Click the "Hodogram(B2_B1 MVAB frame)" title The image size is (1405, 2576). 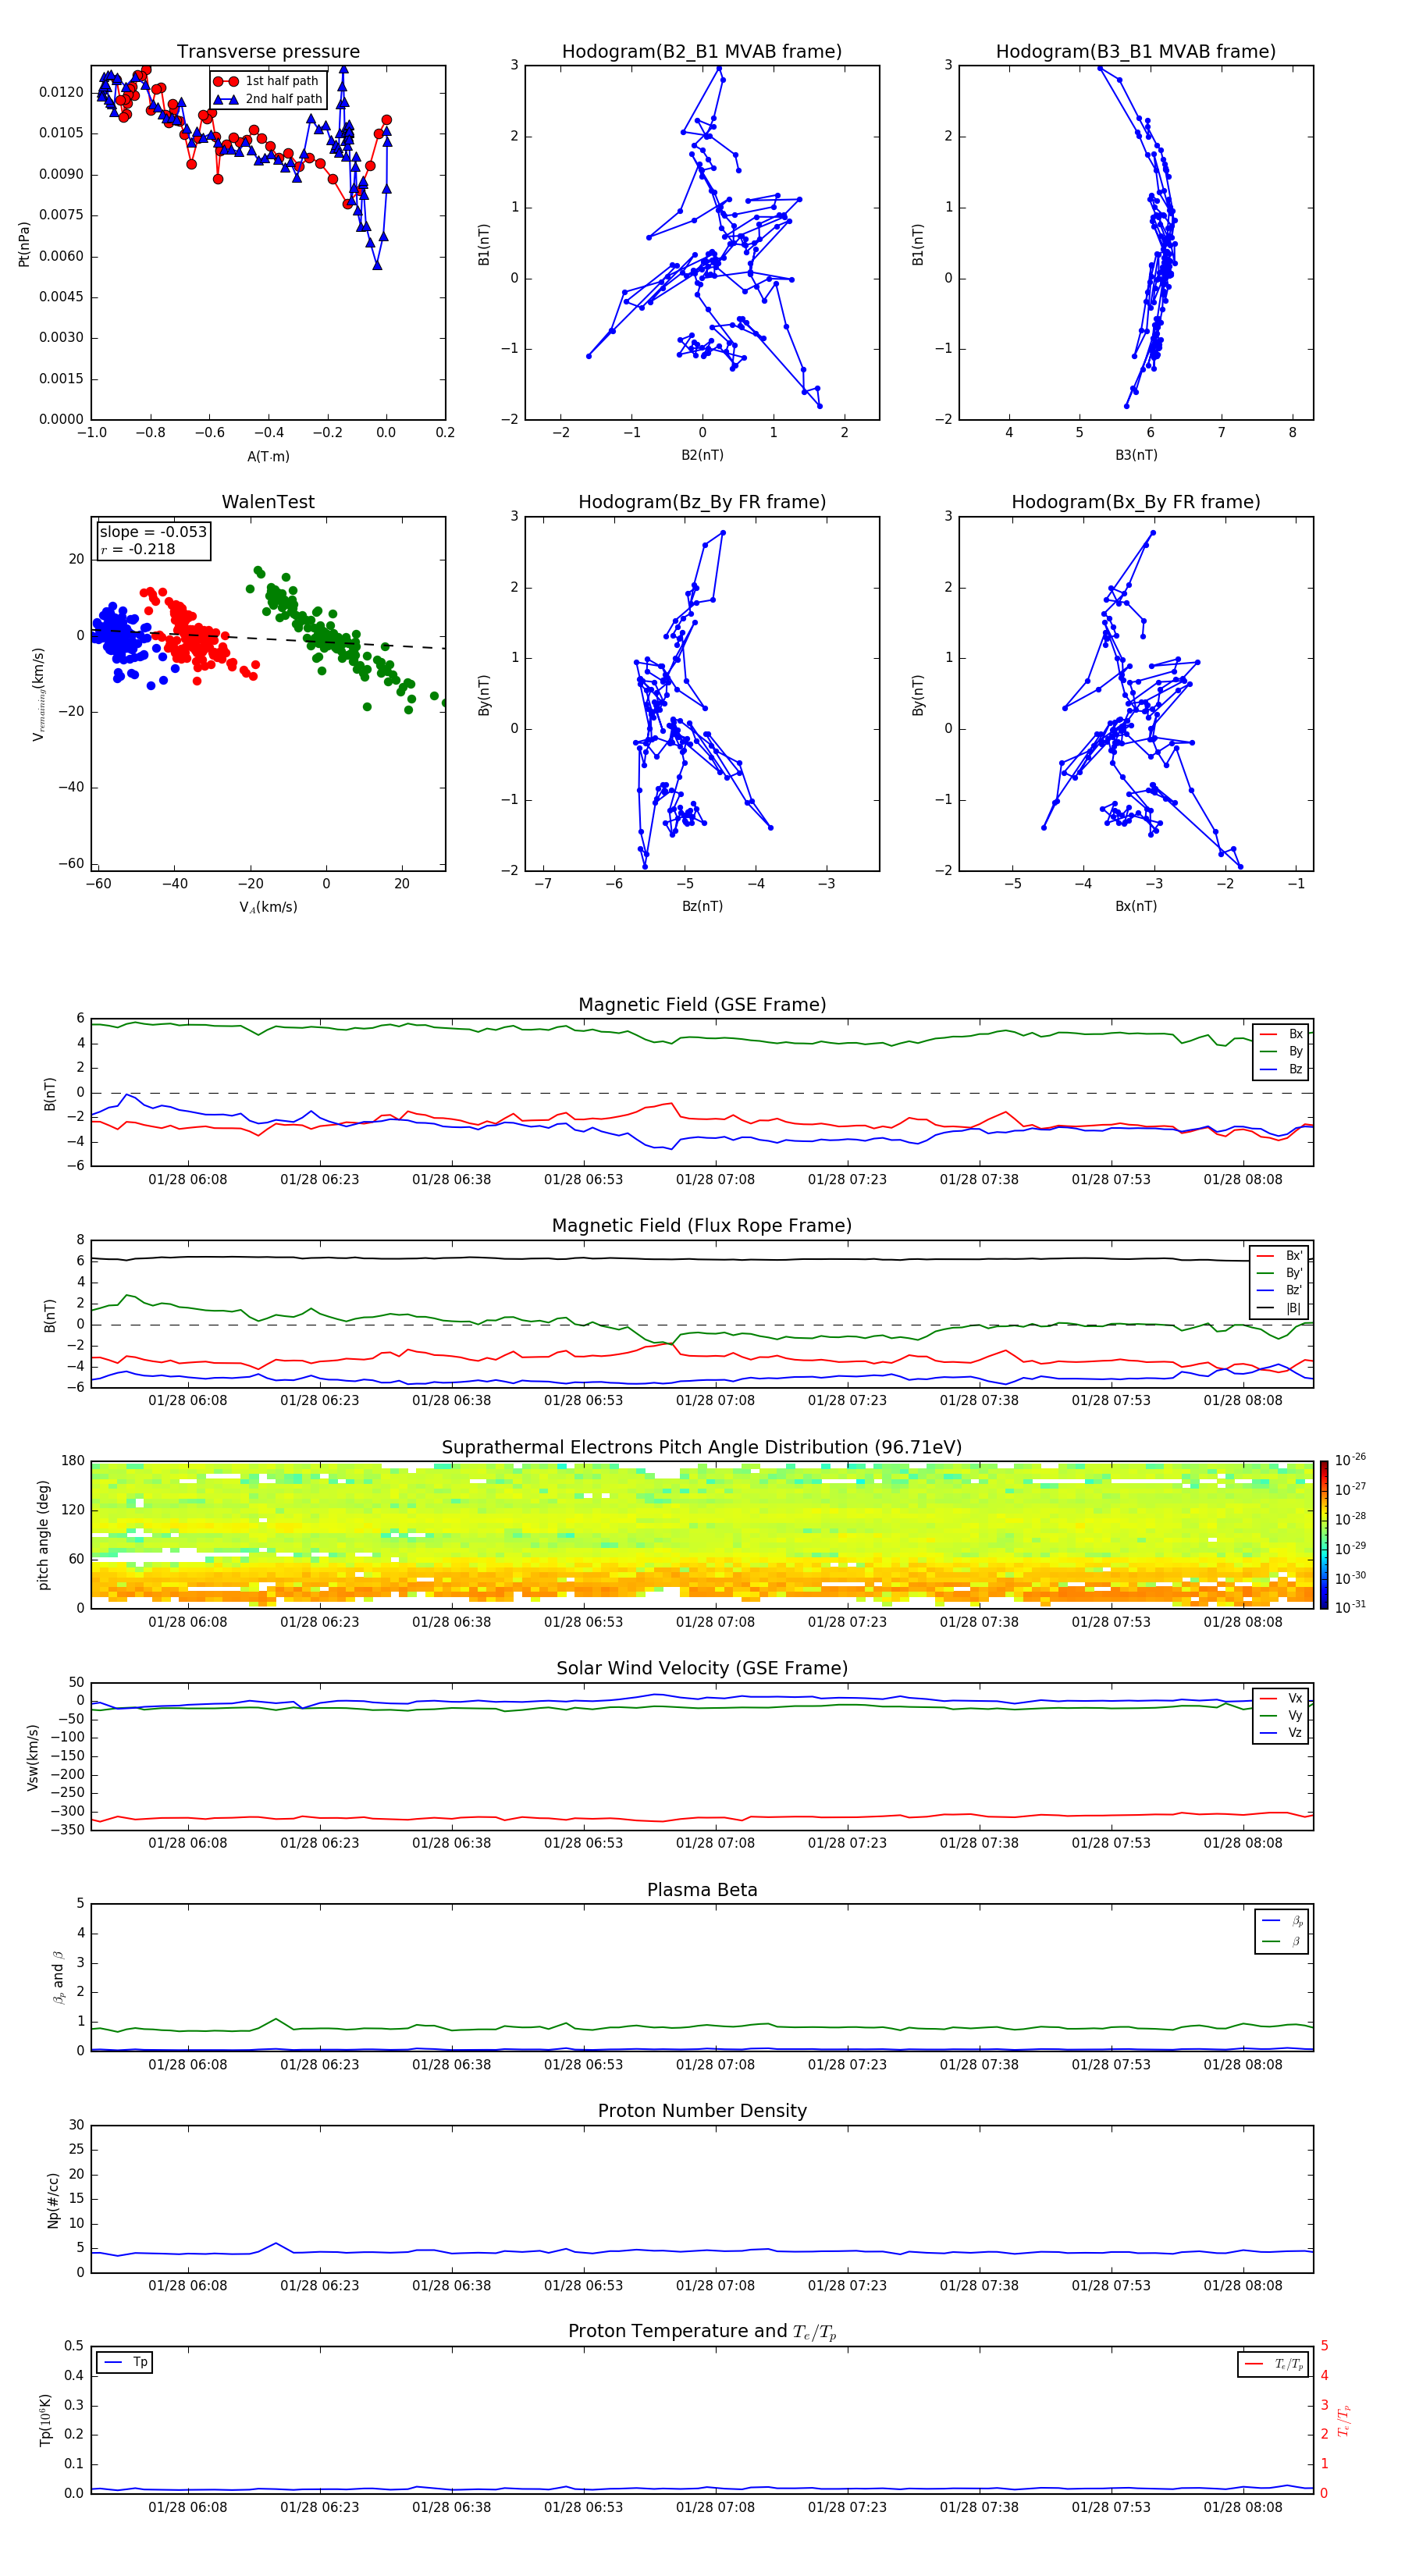coord(702,52)
